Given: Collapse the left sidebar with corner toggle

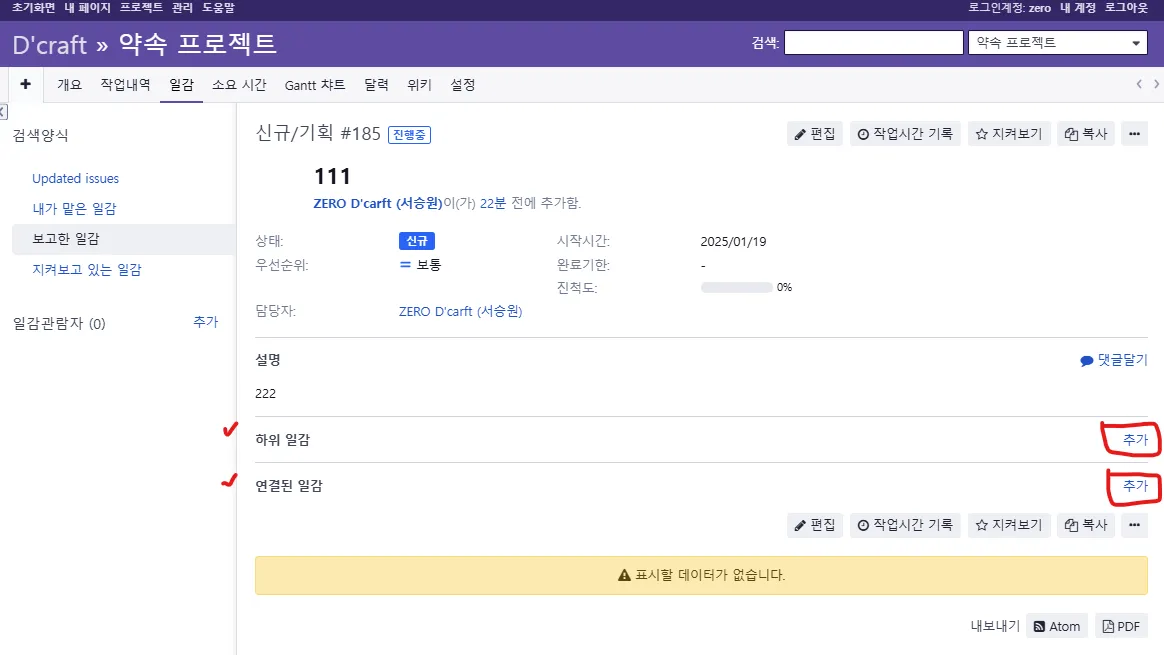Looking at the screenshot, I should 3,111.
